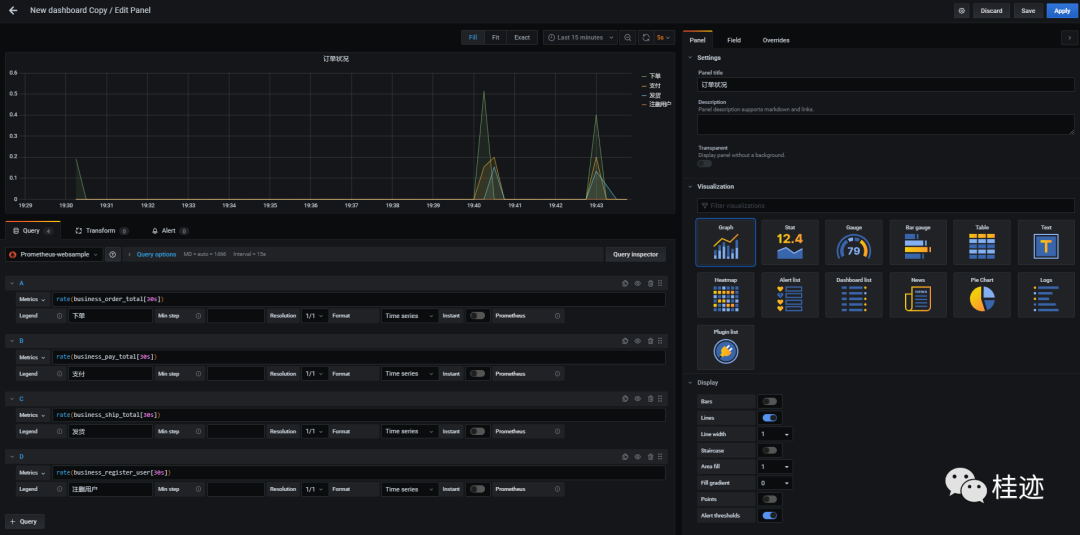This screenshot has height=535, width=1080.
Task: Toggle the Instant switch for query A
Action: (477, 315)
